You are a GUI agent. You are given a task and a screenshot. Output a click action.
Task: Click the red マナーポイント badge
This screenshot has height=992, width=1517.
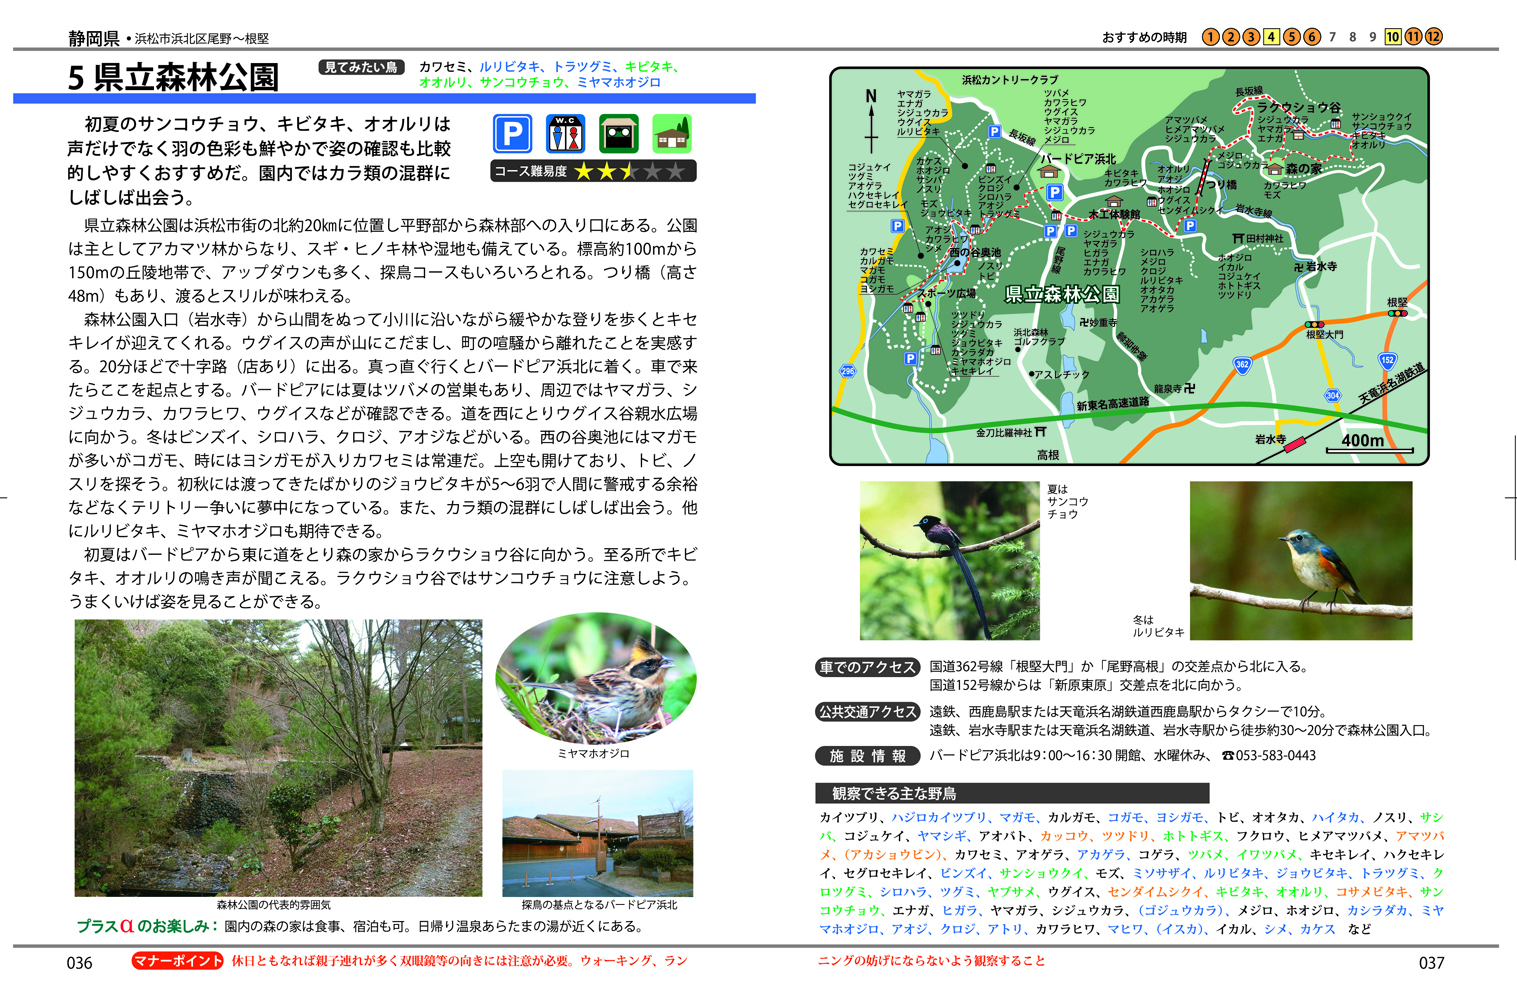(x=177, y=961)
